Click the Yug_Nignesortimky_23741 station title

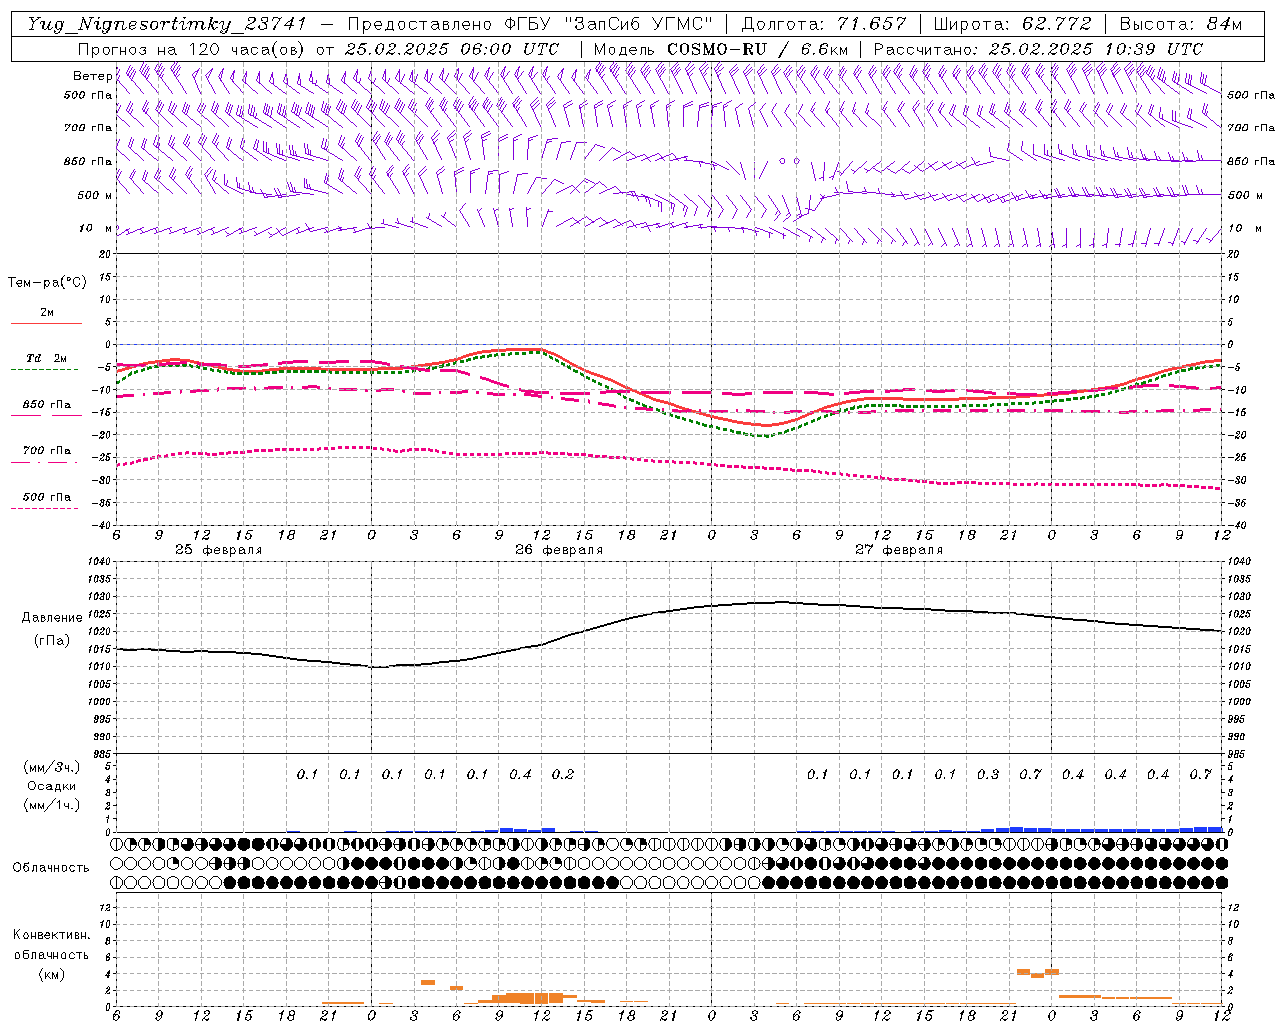point(167,25)
